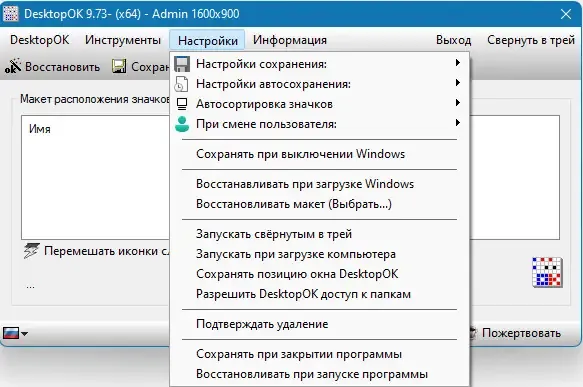This screenshot has width=583, height=387.
Task: Click the clock document icon for autosave settings
Action: point(181,84)
